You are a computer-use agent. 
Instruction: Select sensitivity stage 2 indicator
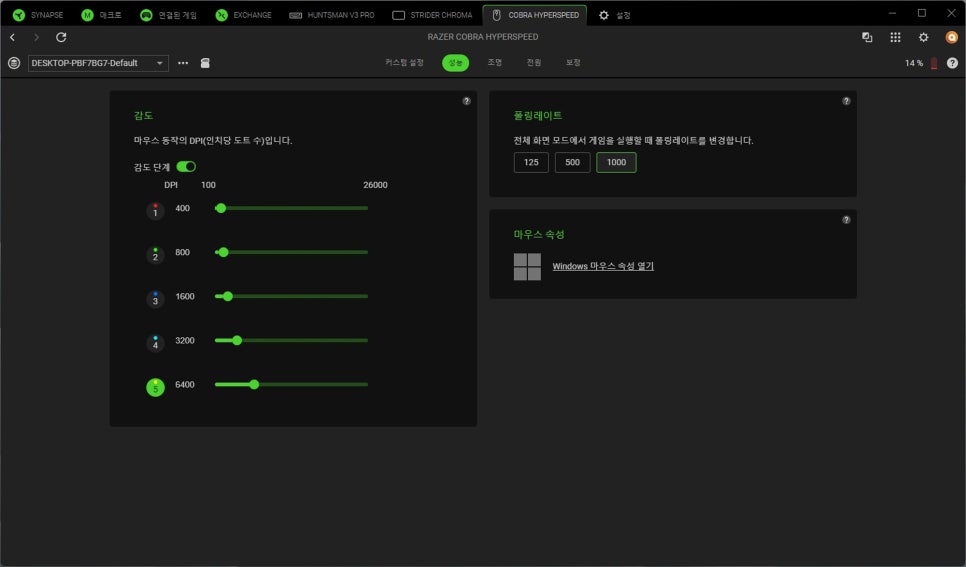coord(155,255)
